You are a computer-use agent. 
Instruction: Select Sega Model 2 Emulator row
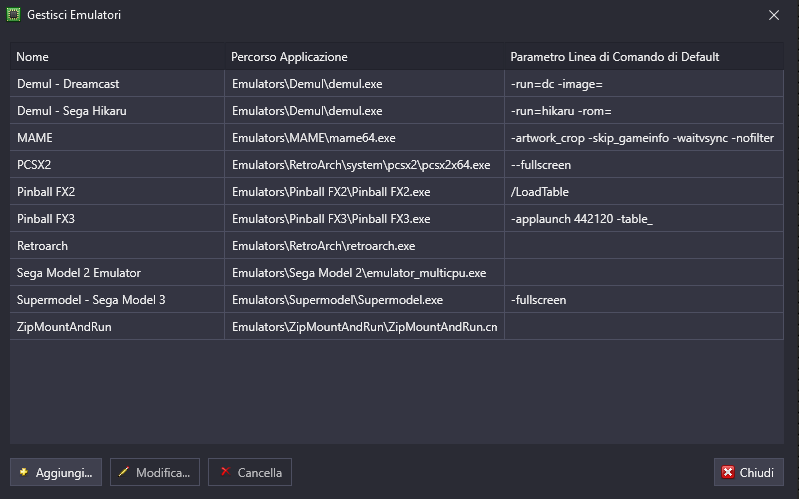tap(396, 273)
